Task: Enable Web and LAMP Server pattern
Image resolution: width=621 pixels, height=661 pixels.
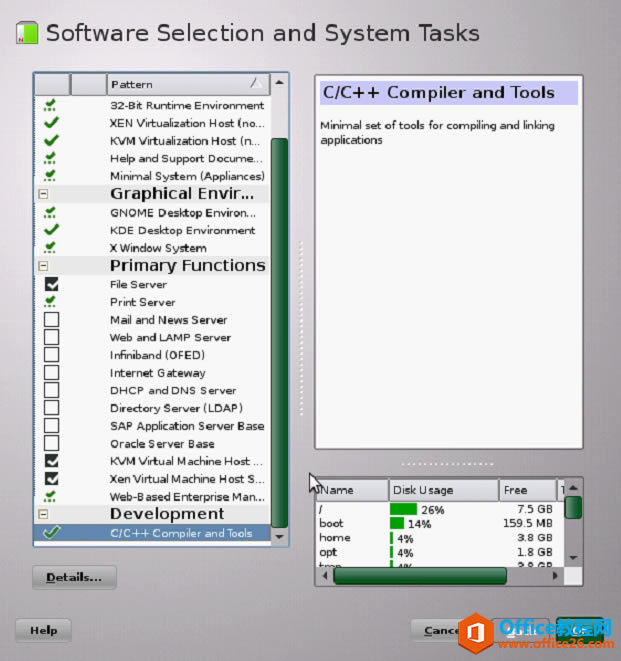Action: pyautogui.click(x=51, y=337)
